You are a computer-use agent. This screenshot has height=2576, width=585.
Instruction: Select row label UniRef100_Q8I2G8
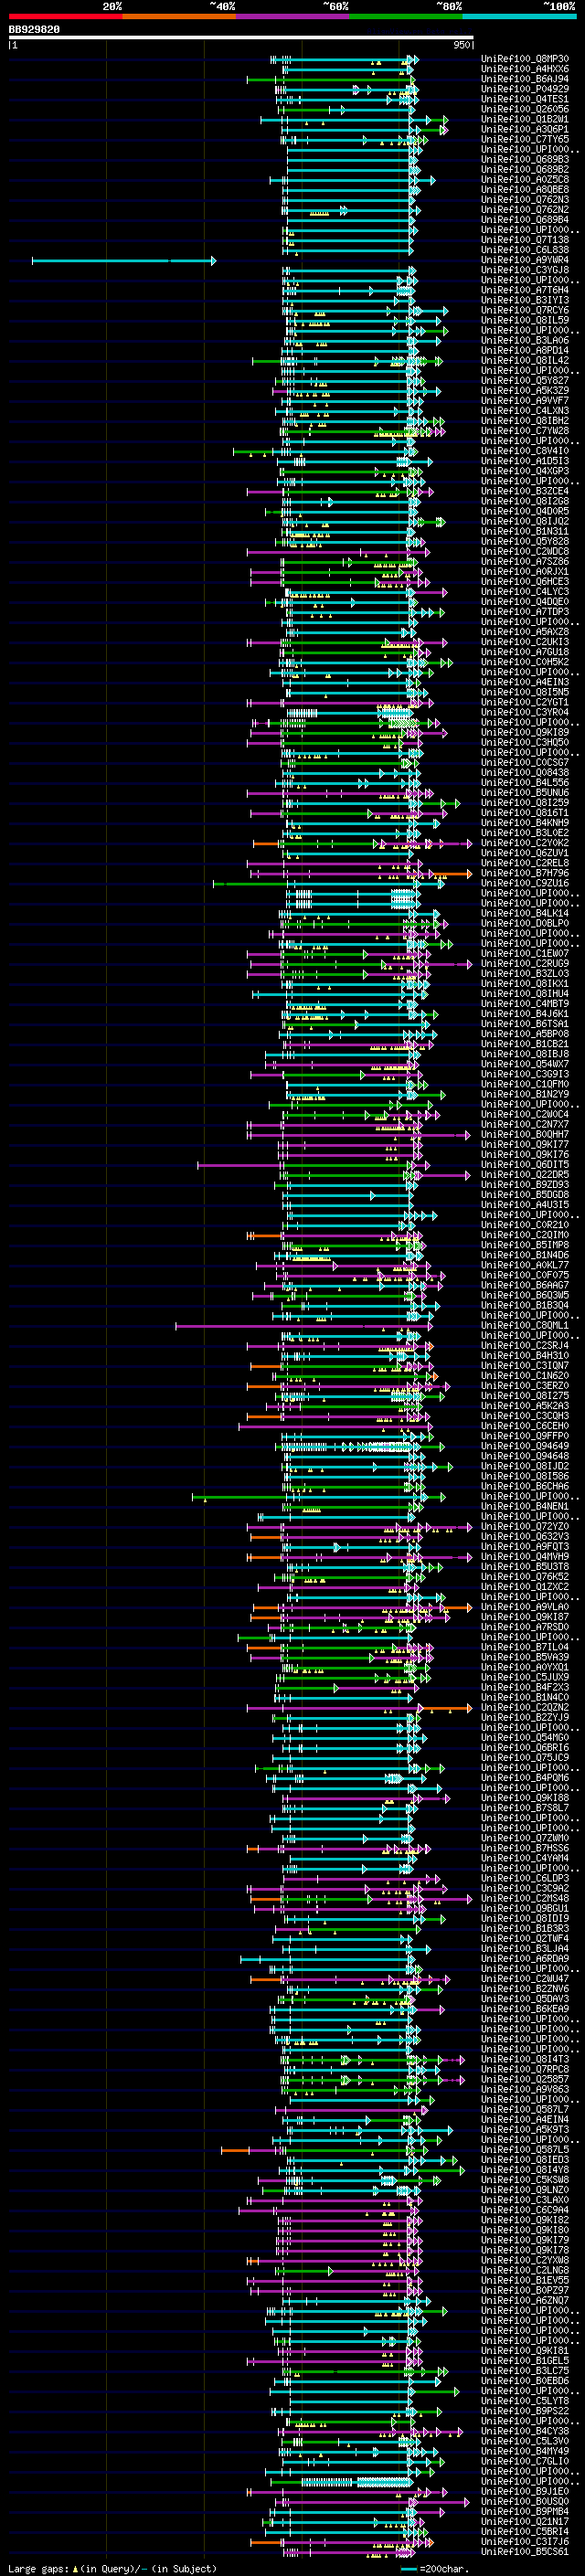pos(525,501)
